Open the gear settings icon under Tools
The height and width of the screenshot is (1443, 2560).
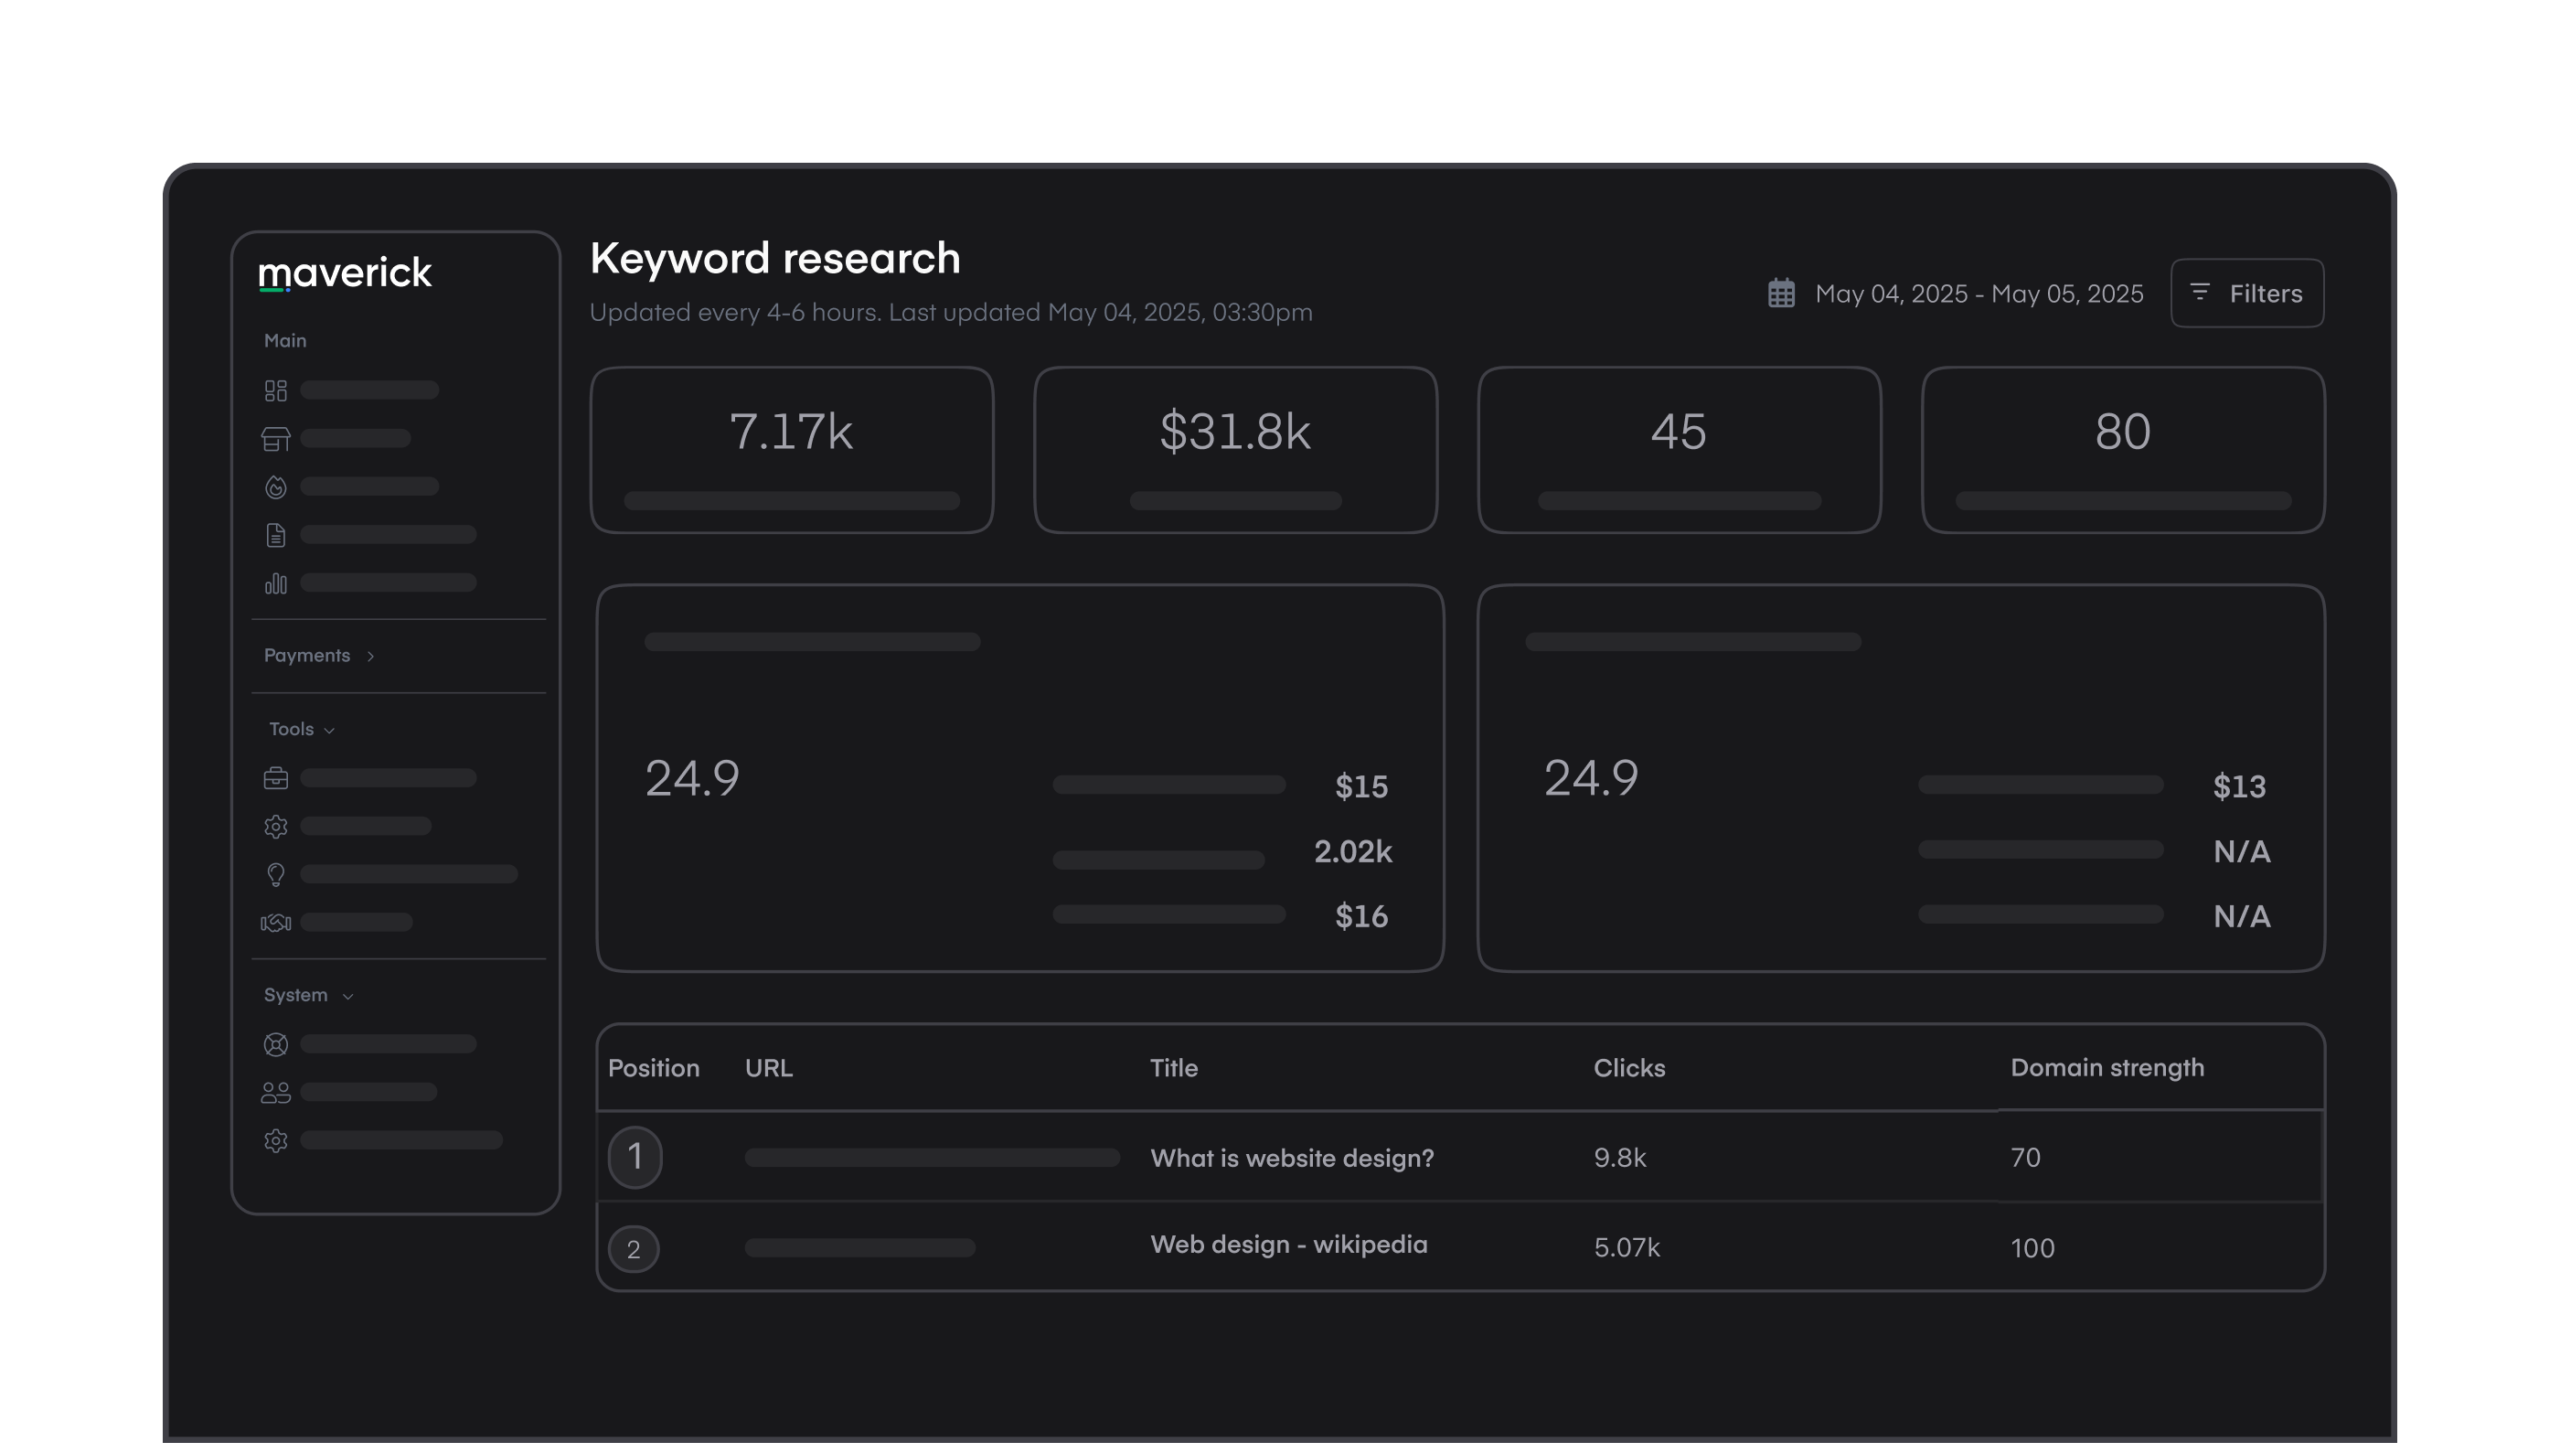(277, 826)
